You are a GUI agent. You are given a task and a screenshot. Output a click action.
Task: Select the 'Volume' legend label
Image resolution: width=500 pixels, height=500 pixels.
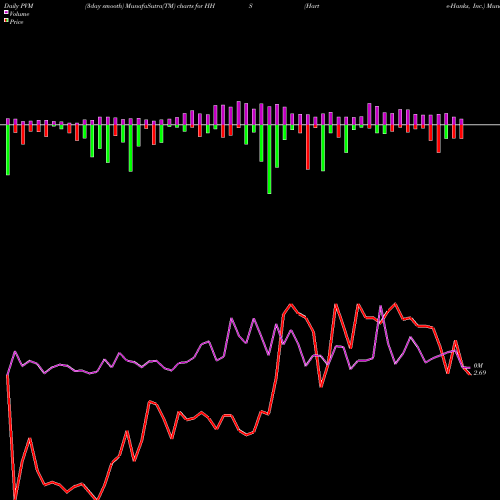19,14
